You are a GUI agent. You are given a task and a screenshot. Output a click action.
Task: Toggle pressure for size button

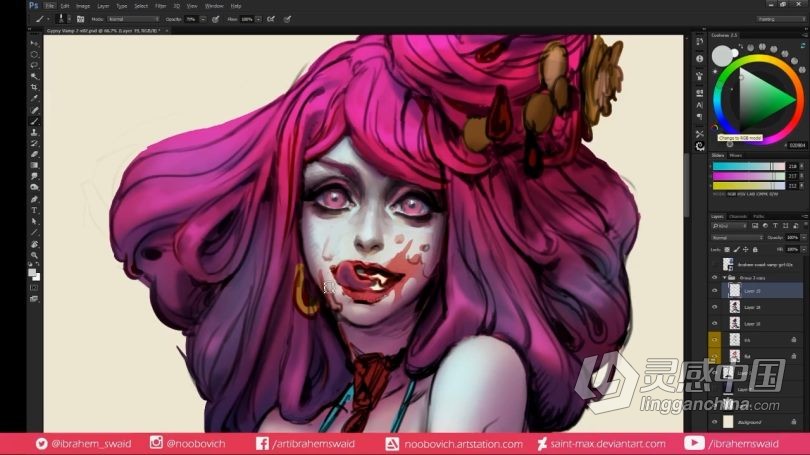pos(287,19)
